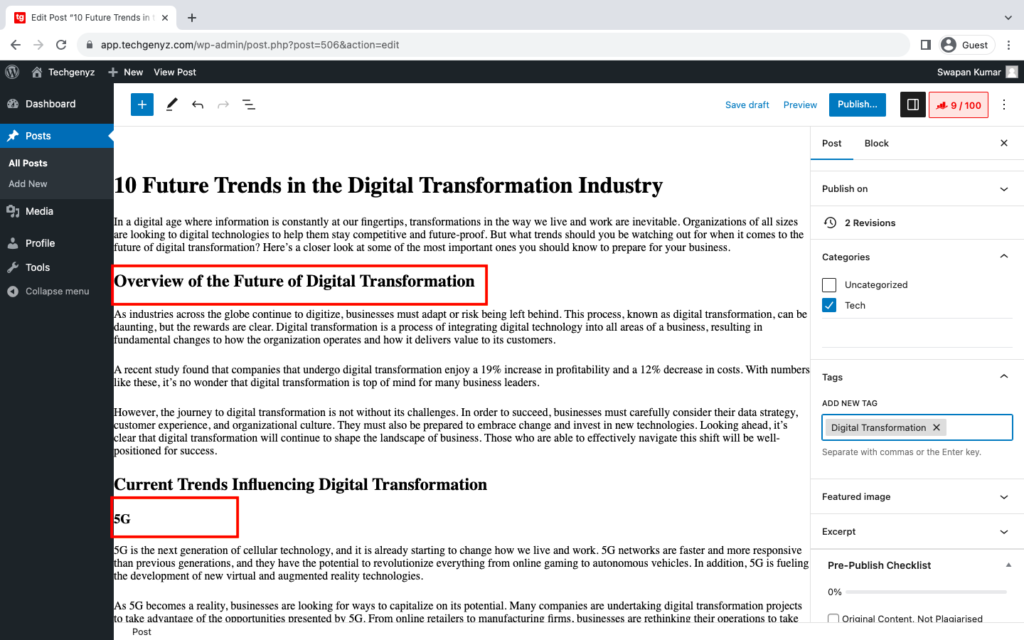Toggle the settings sidebar panel icon
Image resolution: width=1024 pixels, height=640 pixels.
[913, 104]
